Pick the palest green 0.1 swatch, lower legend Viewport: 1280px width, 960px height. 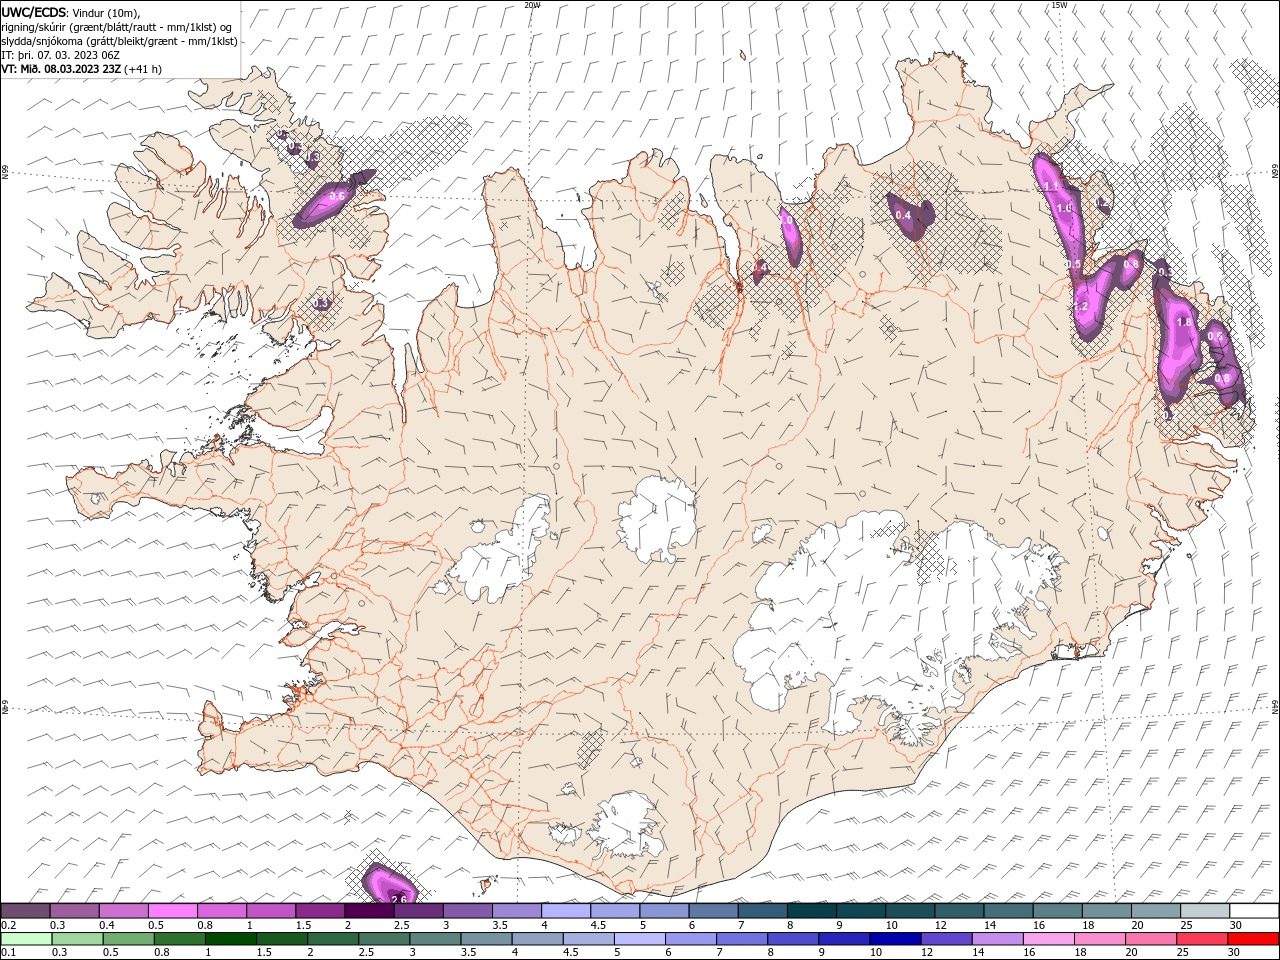point(25,939)
